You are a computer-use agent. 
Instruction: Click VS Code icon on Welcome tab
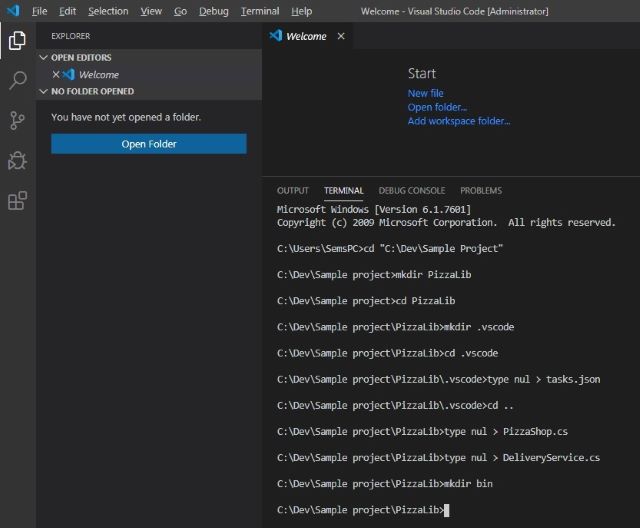(276, 36)
